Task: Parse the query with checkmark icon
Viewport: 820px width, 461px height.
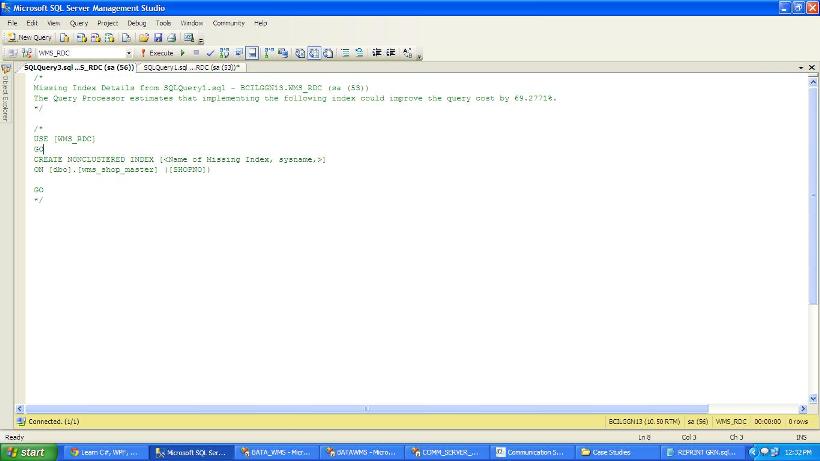Action: click(210, 53)
